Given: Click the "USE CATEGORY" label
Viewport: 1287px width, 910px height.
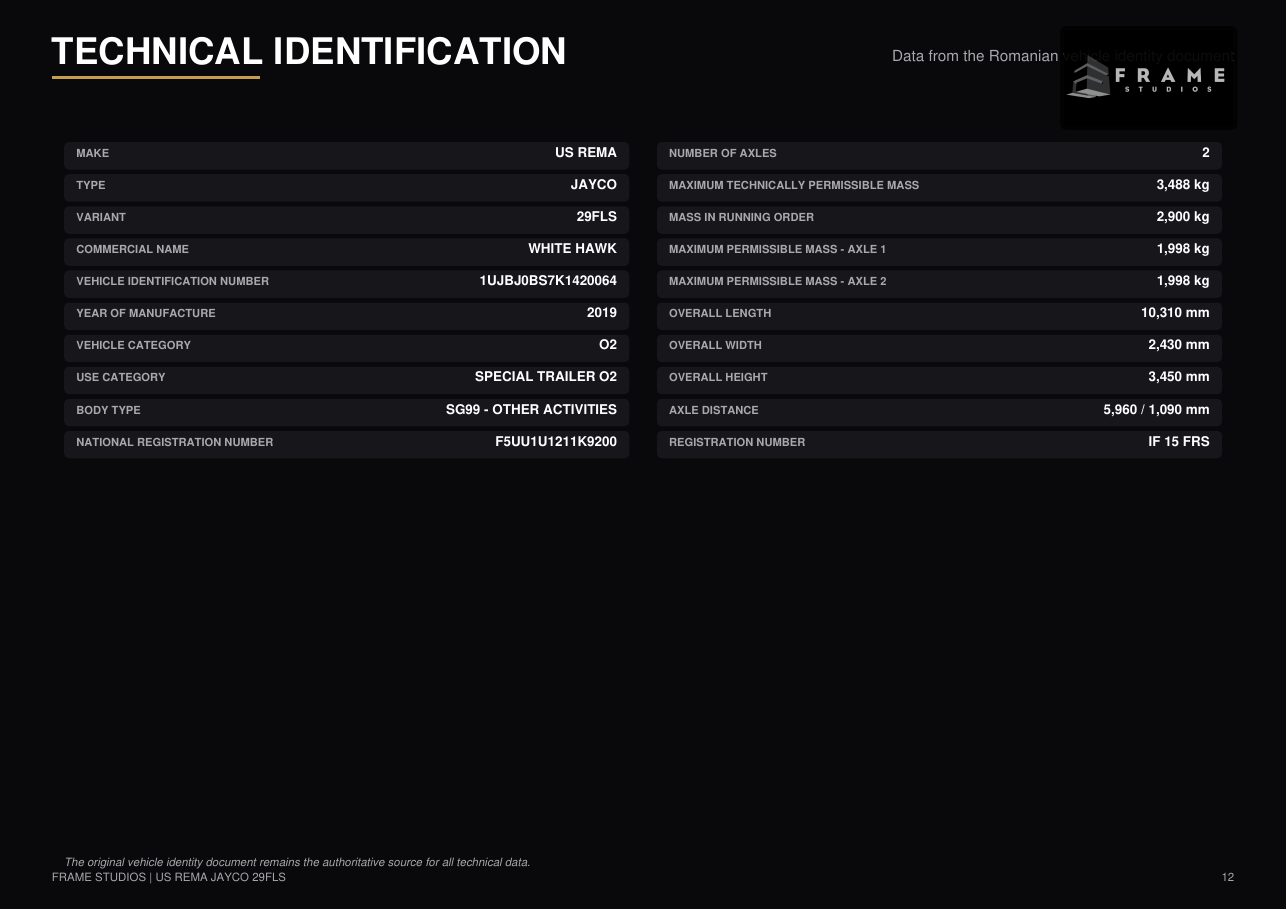Looking at the screenshot, I should pyautogui.click(x=121, y=377).
